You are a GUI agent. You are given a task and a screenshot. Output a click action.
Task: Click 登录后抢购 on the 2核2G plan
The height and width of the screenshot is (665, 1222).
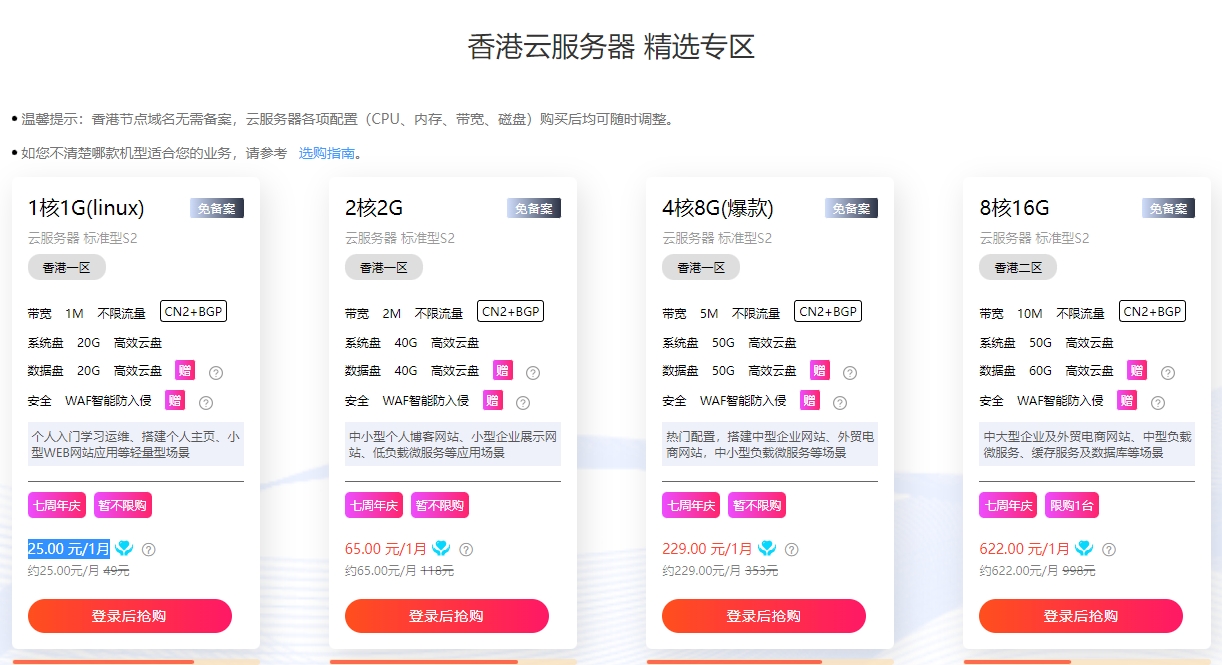[x=447, y=616]
